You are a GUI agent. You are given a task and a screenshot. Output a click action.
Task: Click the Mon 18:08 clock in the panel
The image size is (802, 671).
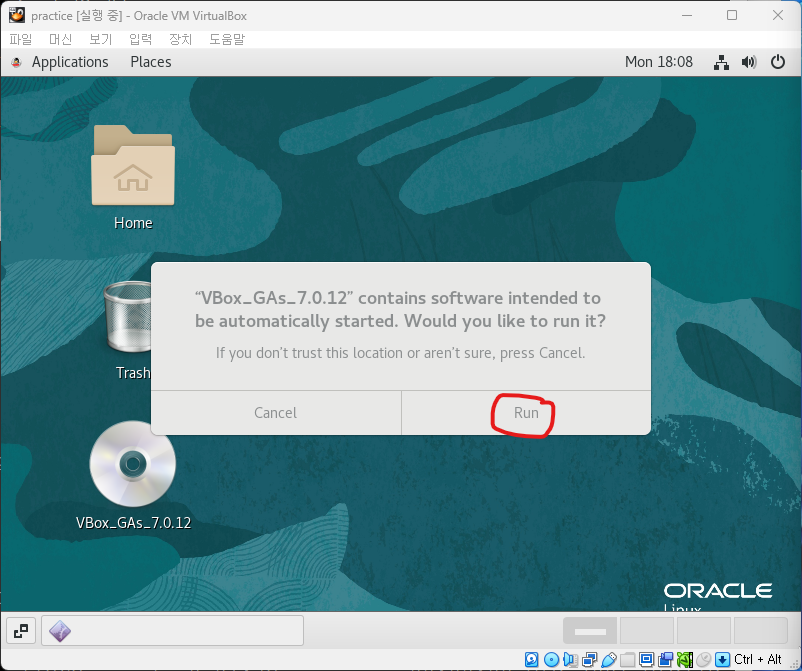[659, 62]
